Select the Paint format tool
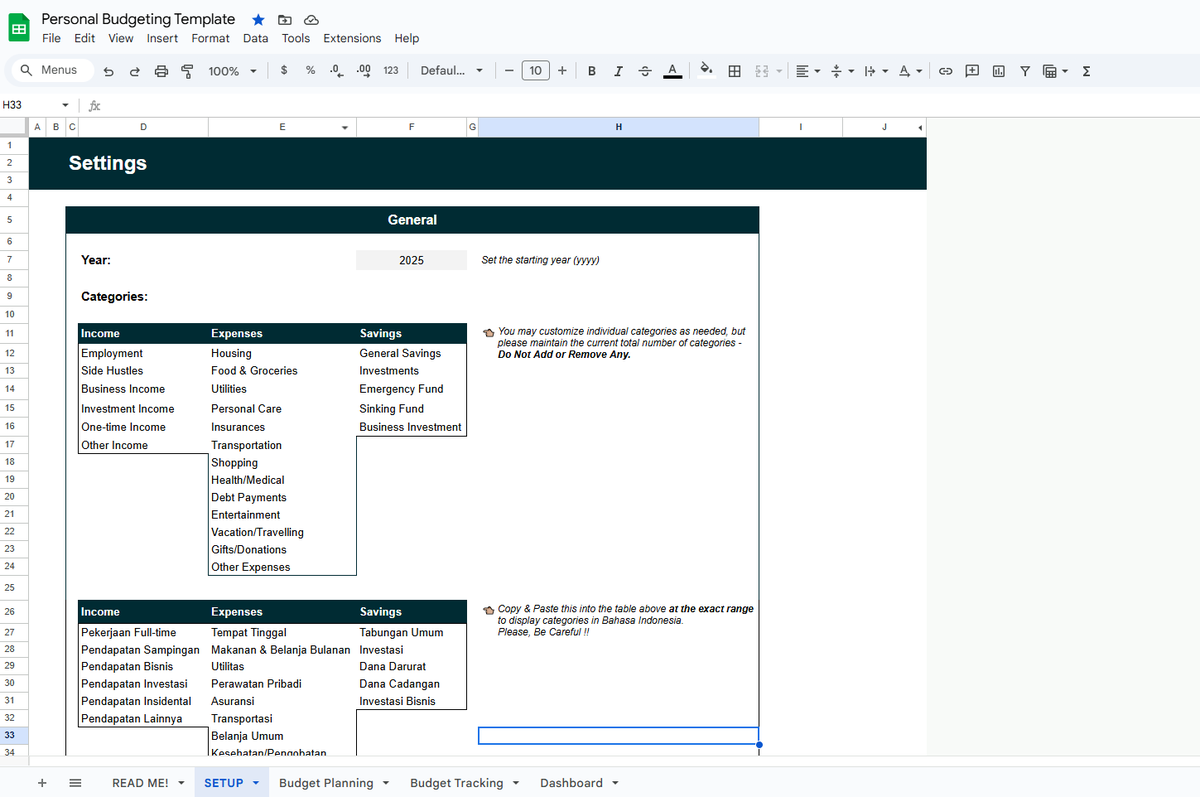Viewport: 1200px width, 797px height. point(187,71)
